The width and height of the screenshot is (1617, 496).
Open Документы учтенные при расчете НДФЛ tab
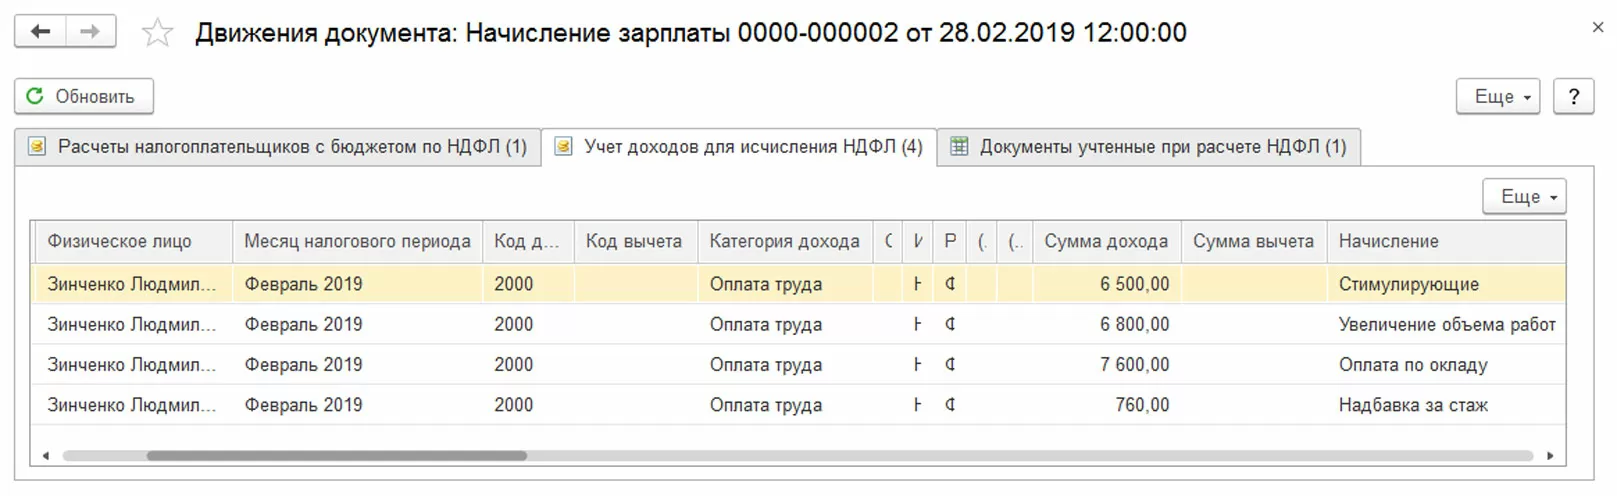tap(1148, 147)
